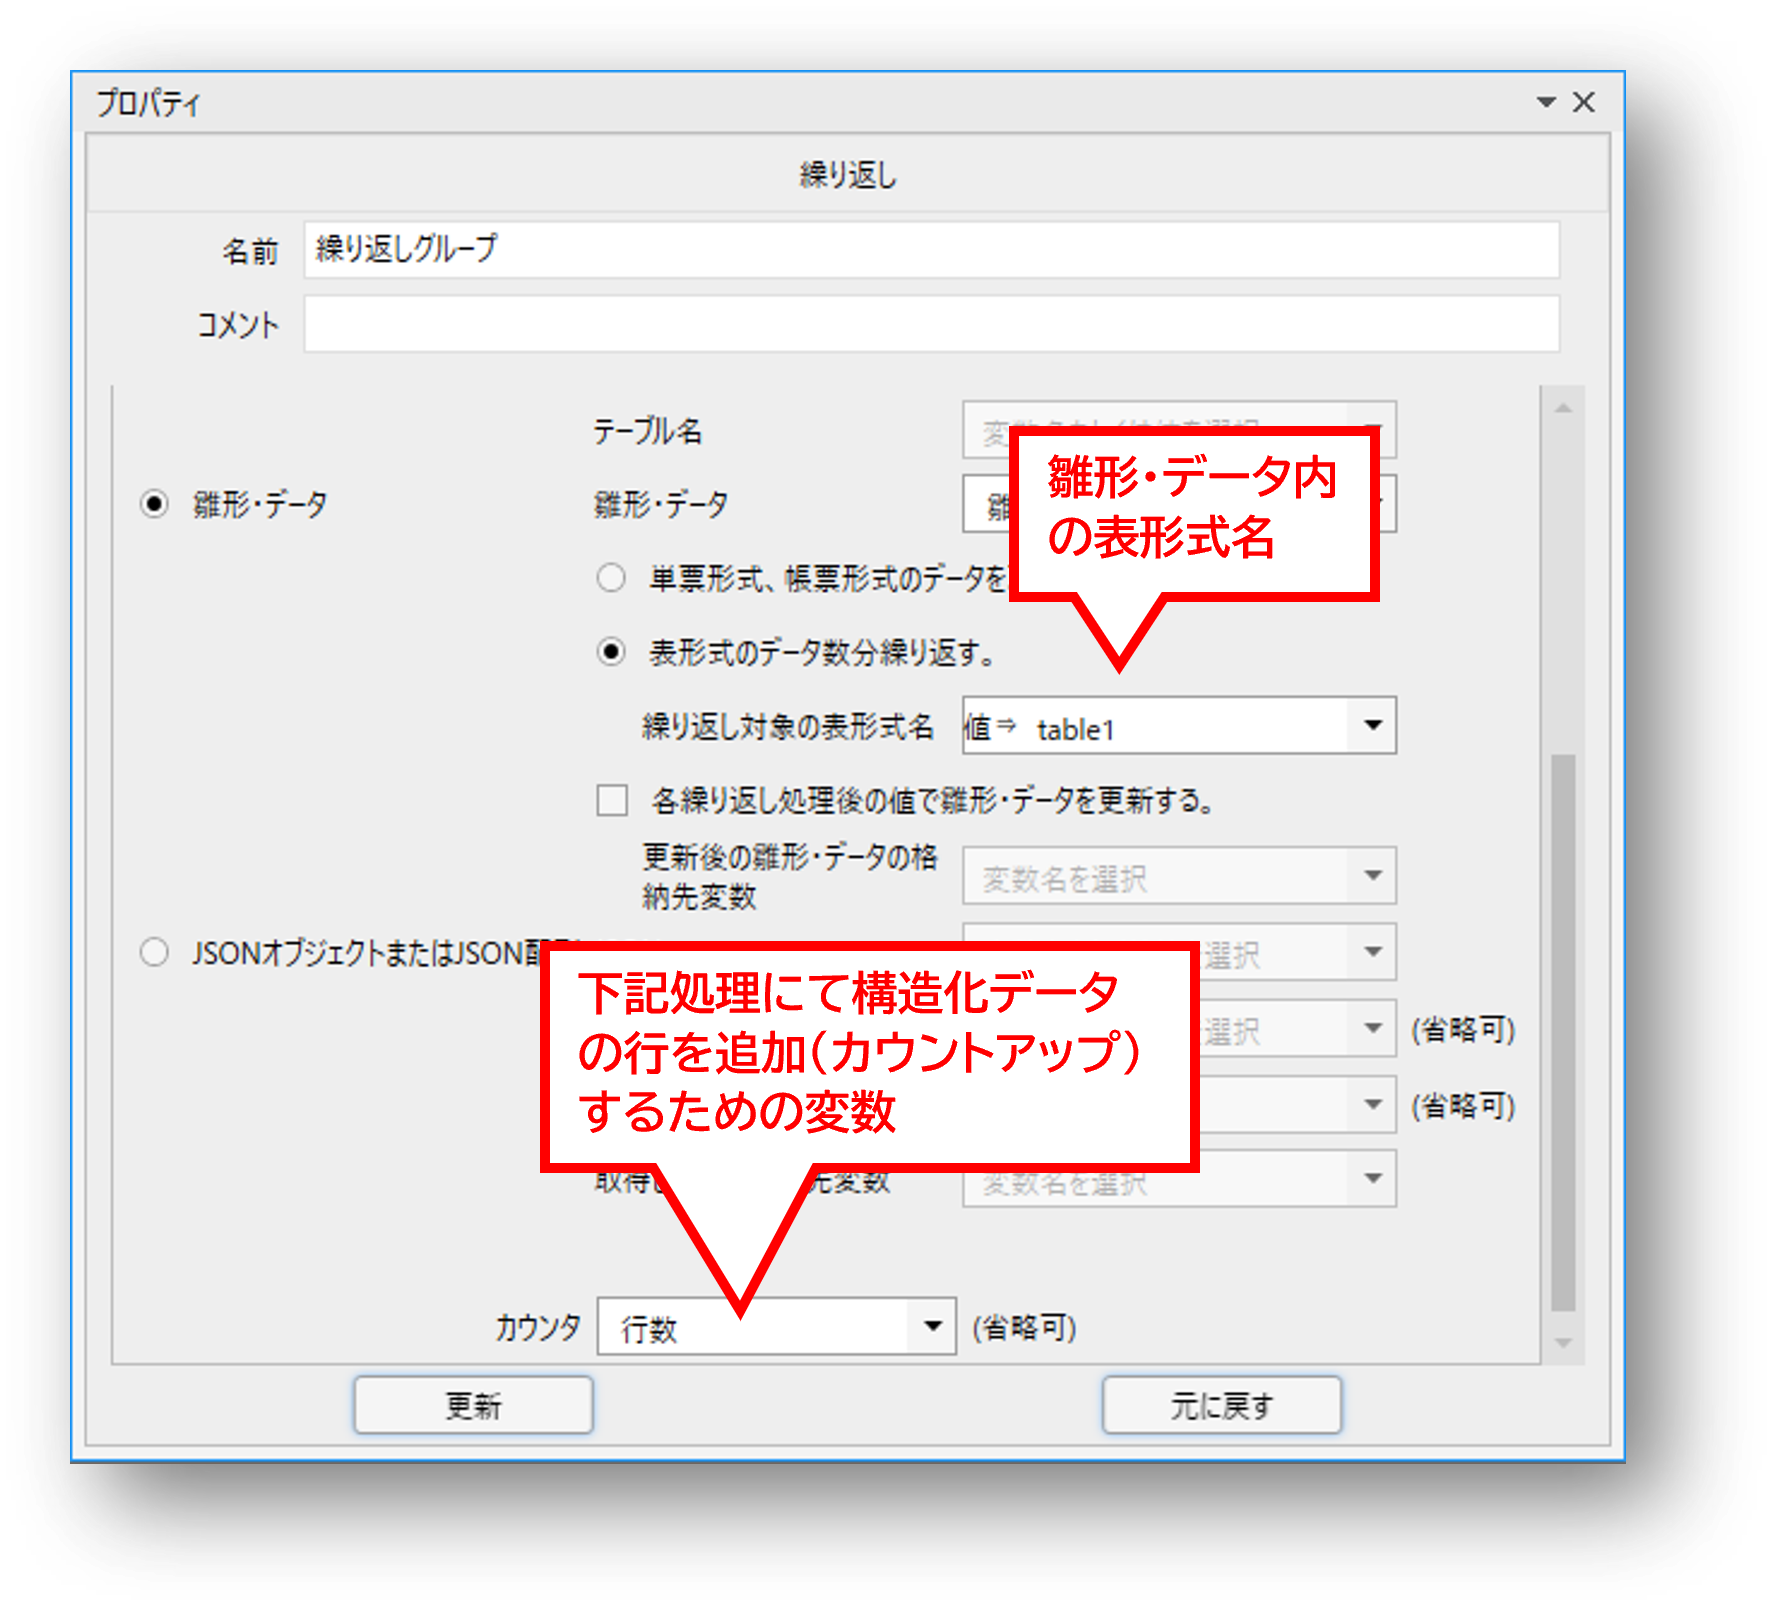
Task: Expand the first 省略可 dropdown arrow
Action: (1373, 1029)
